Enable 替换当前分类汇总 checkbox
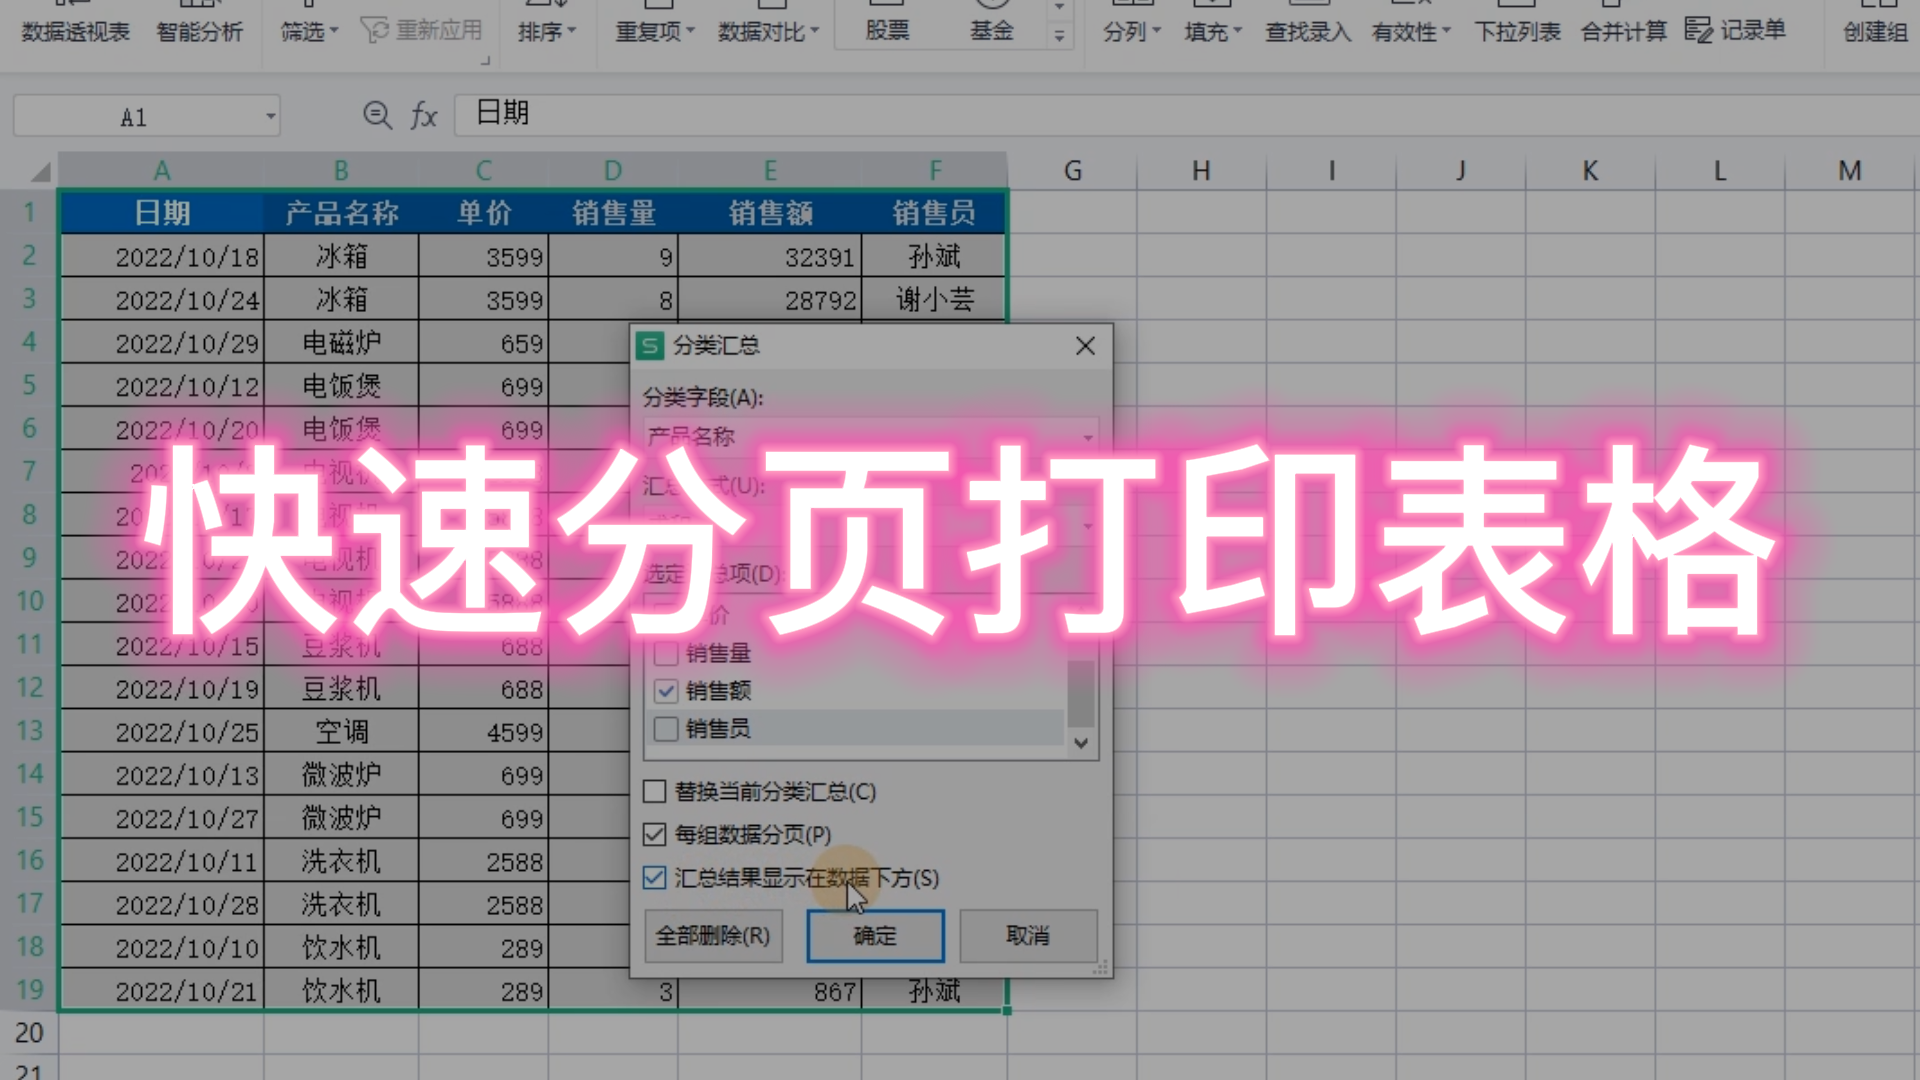This screenshot has width=1920, height=1080. [655, 792]
